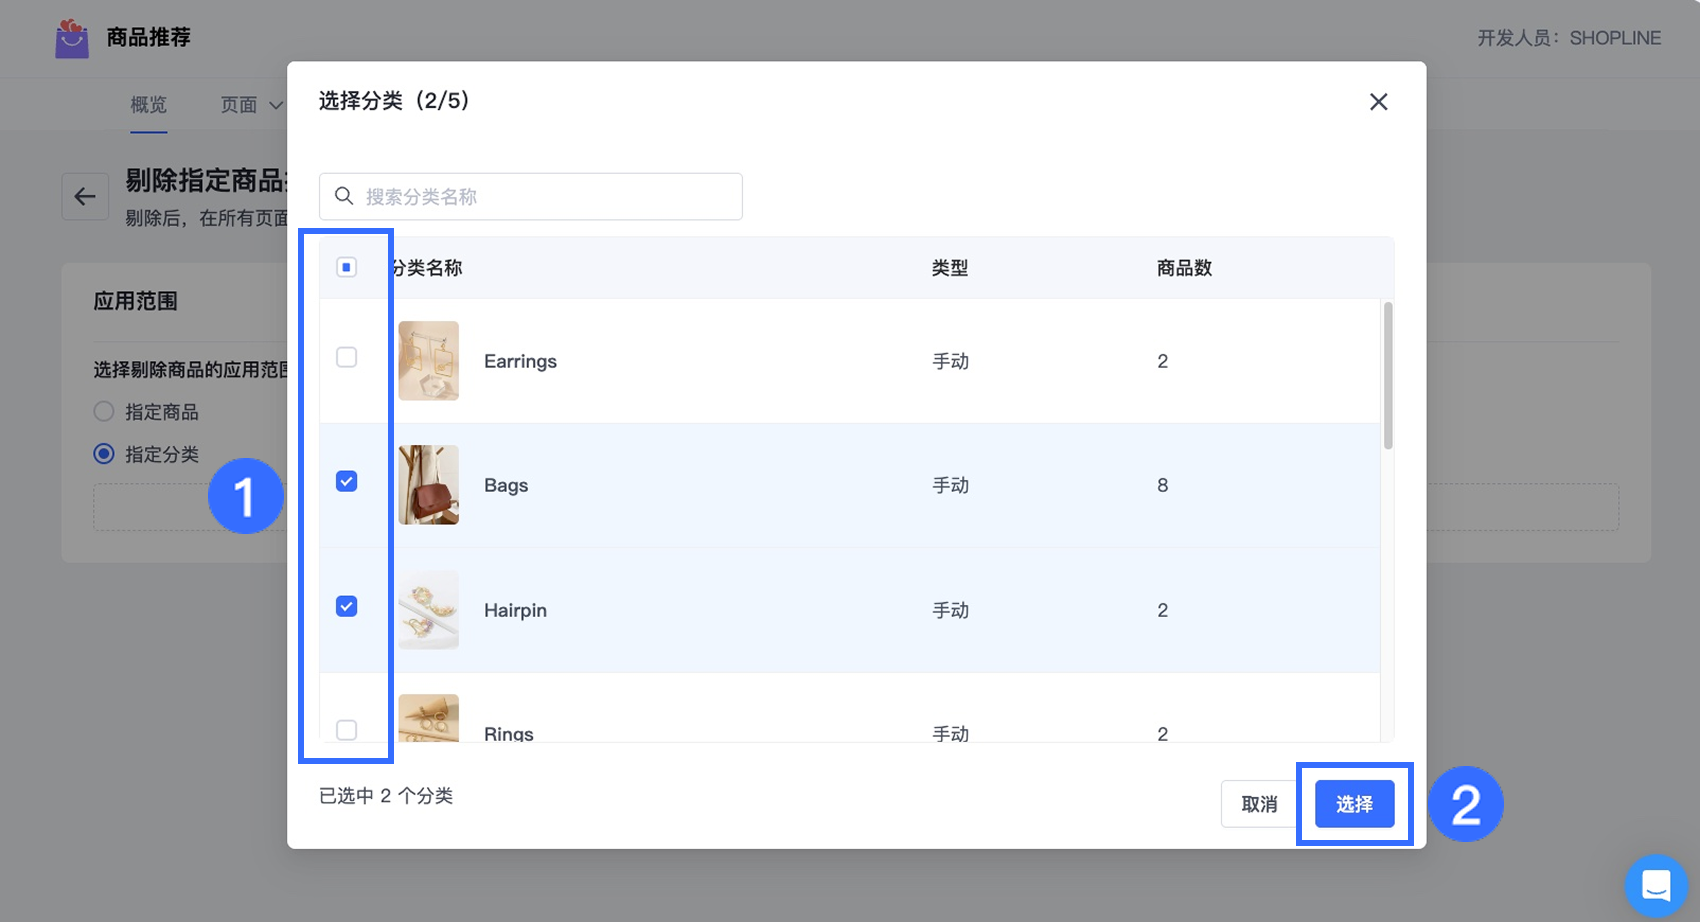Click the product recommendation app logo
Image resolution: width=1700 pixels, height=922 pixels.
[x=72, y=38]
